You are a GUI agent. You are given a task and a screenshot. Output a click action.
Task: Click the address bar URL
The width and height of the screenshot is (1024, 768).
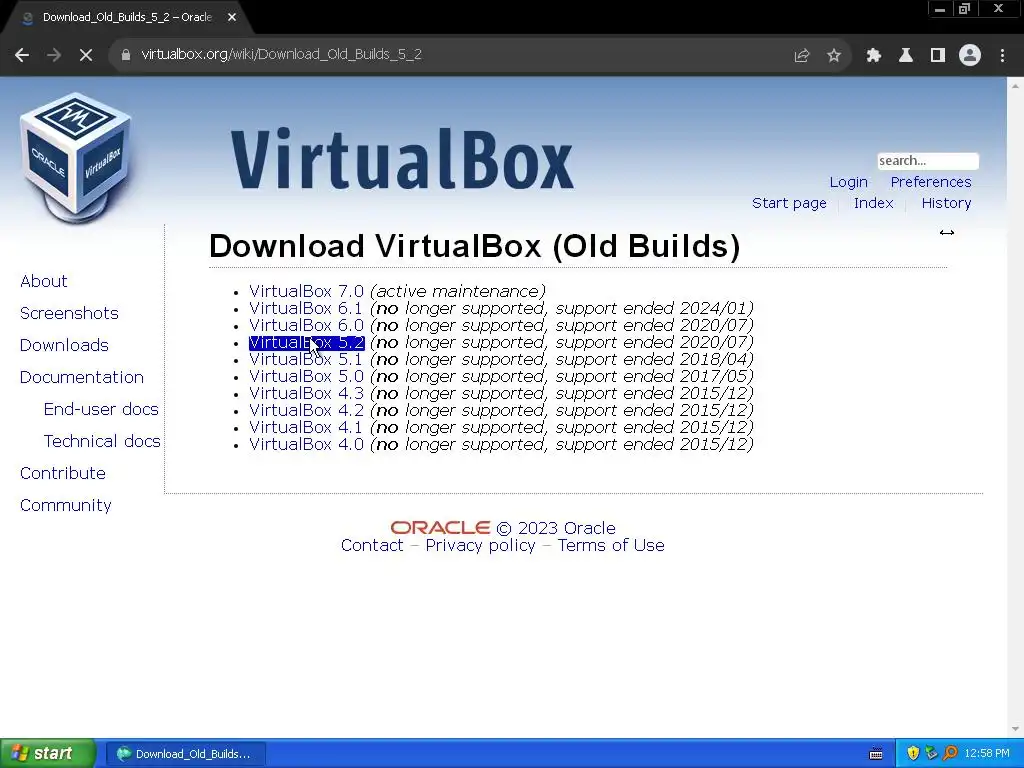281,54
